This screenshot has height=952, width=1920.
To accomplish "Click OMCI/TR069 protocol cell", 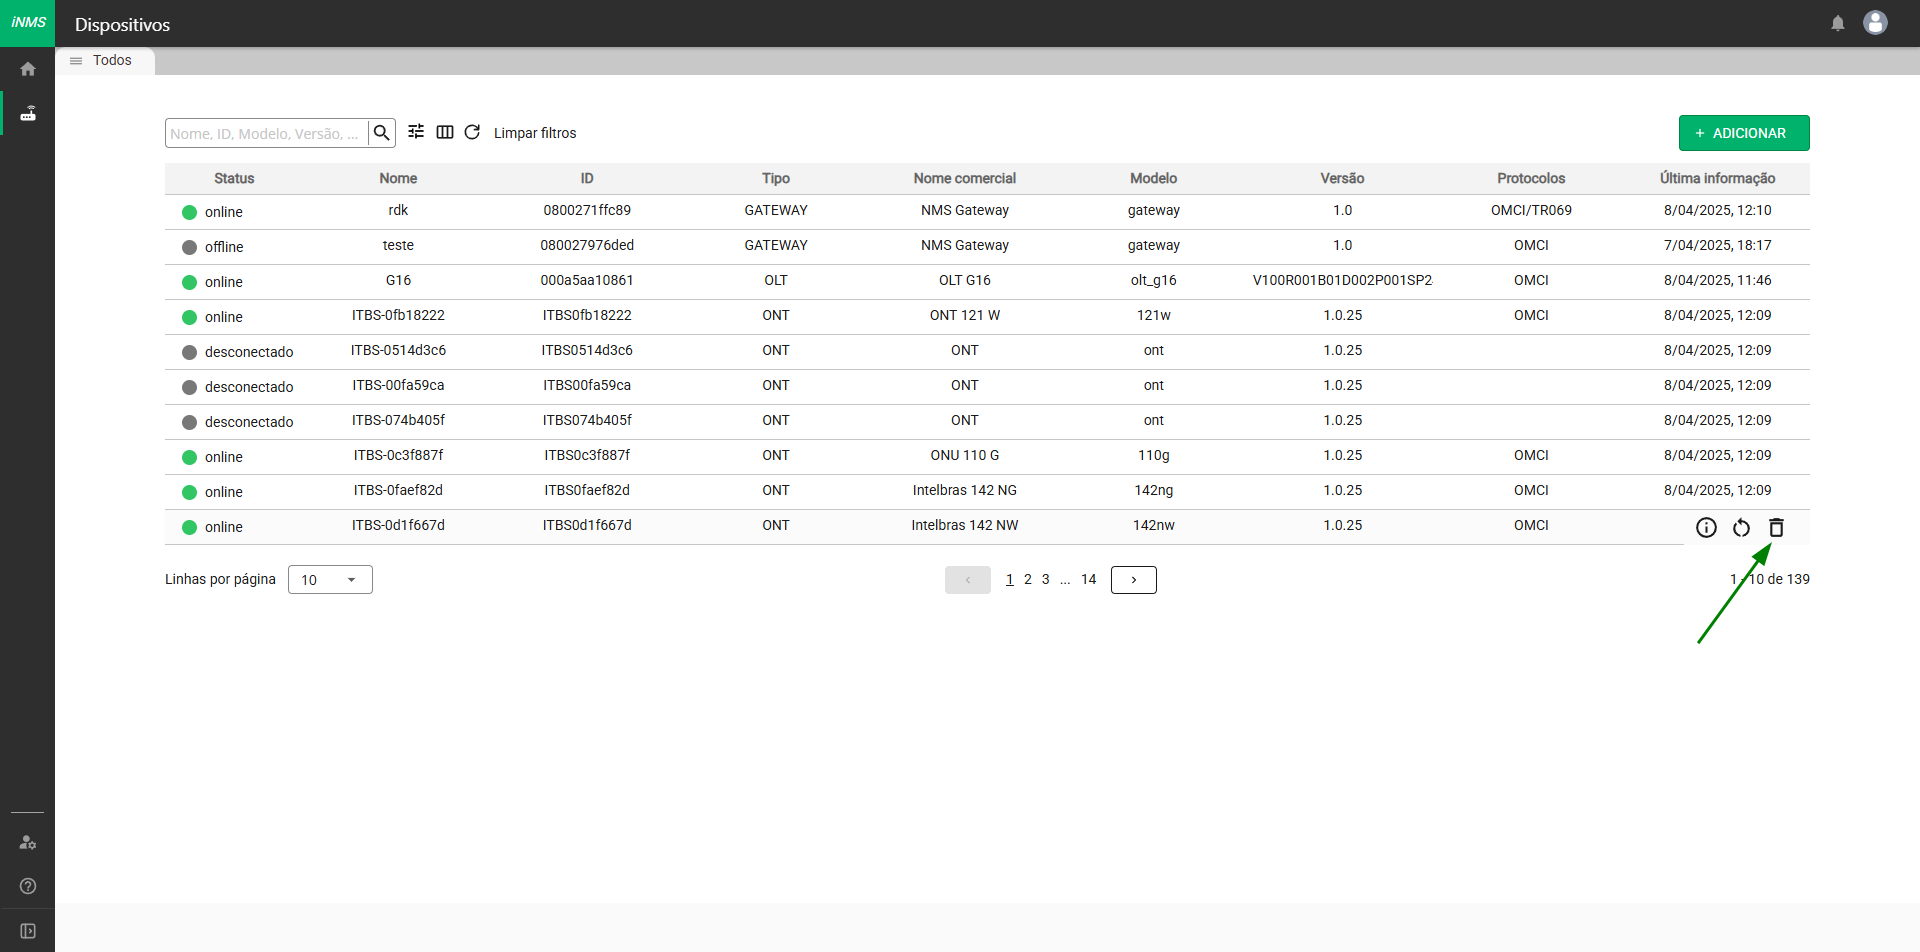I will 1531,210.
